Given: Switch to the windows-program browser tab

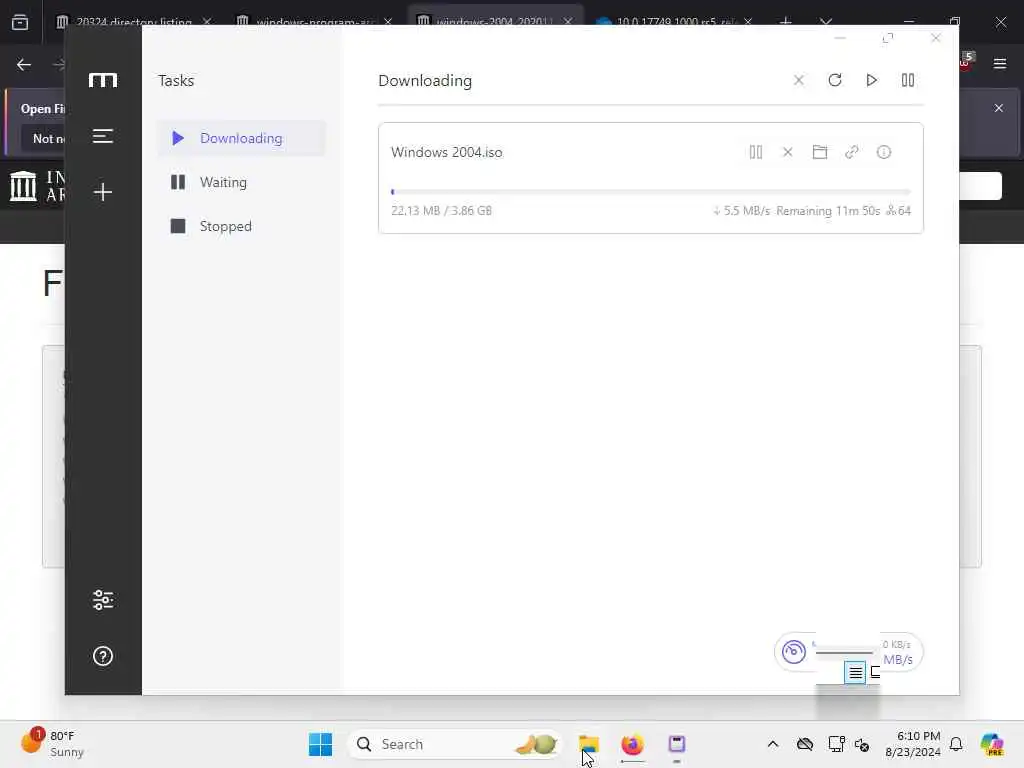Looking at the screenshot, I should (x=315, y=22).
